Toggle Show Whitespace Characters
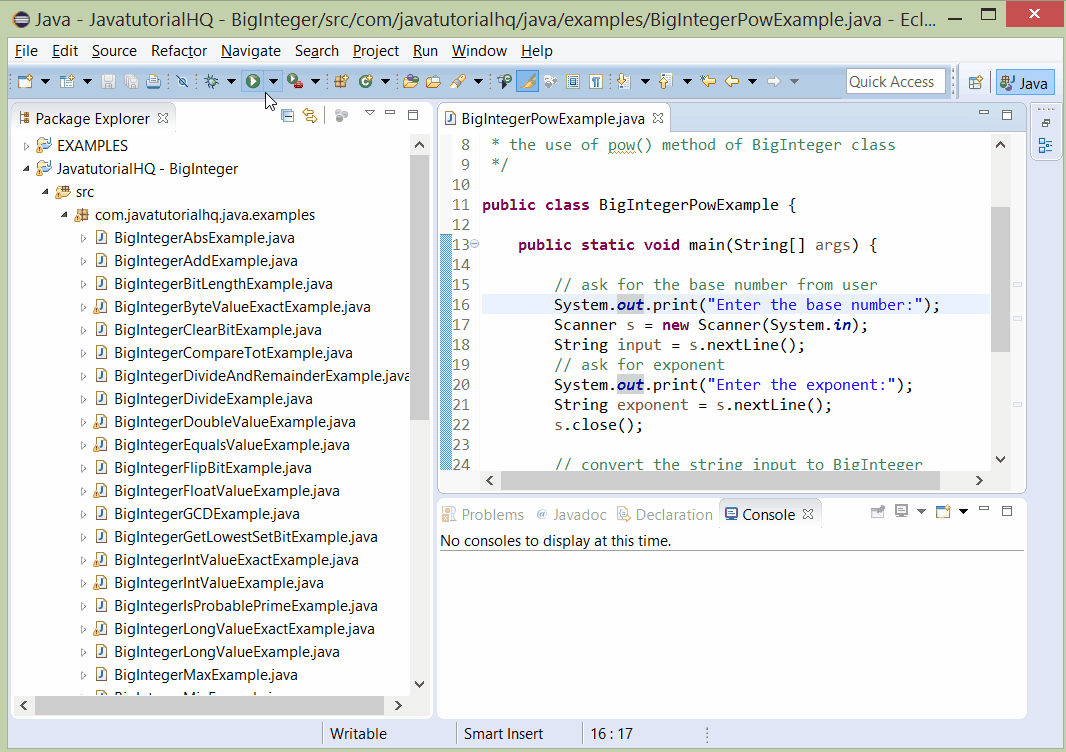Image resolution: width=1066 pixels, height=752 pixels. pos(596,81)
